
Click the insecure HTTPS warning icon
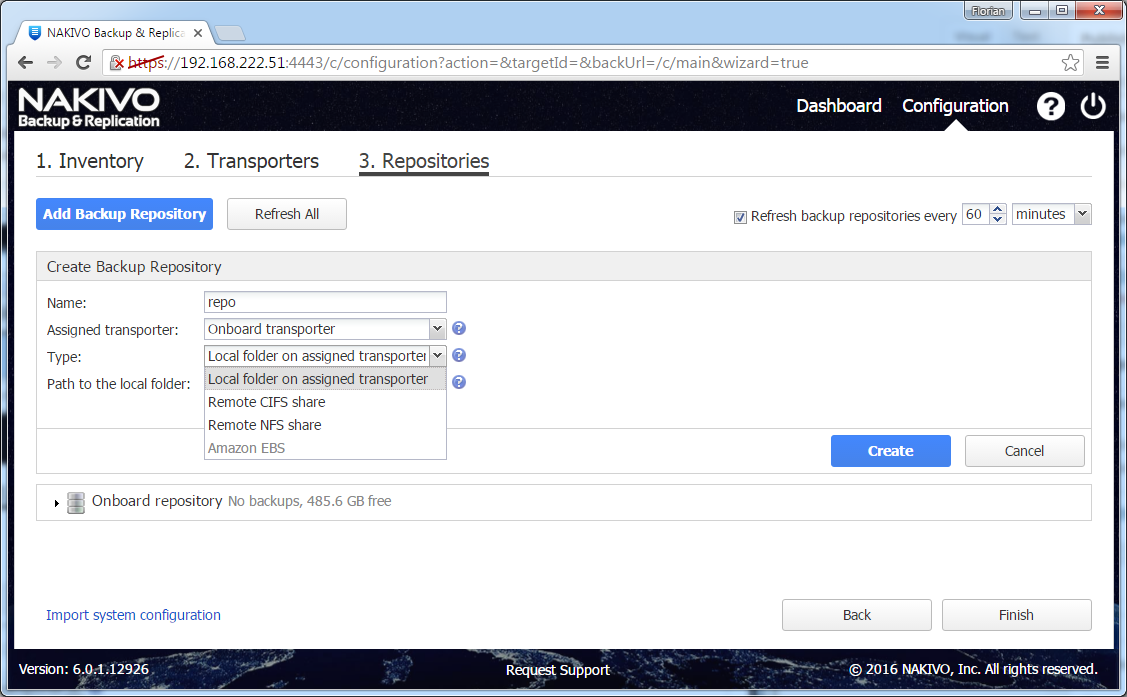pos(117,63)
